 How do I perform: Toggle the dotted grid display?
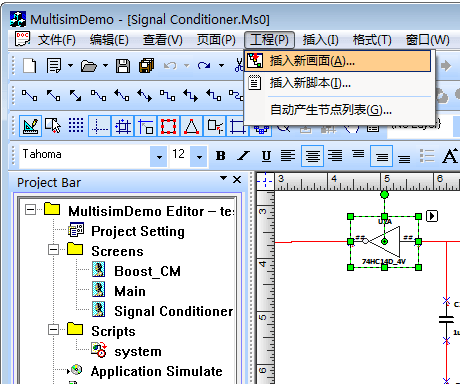[x=76, y=126]
